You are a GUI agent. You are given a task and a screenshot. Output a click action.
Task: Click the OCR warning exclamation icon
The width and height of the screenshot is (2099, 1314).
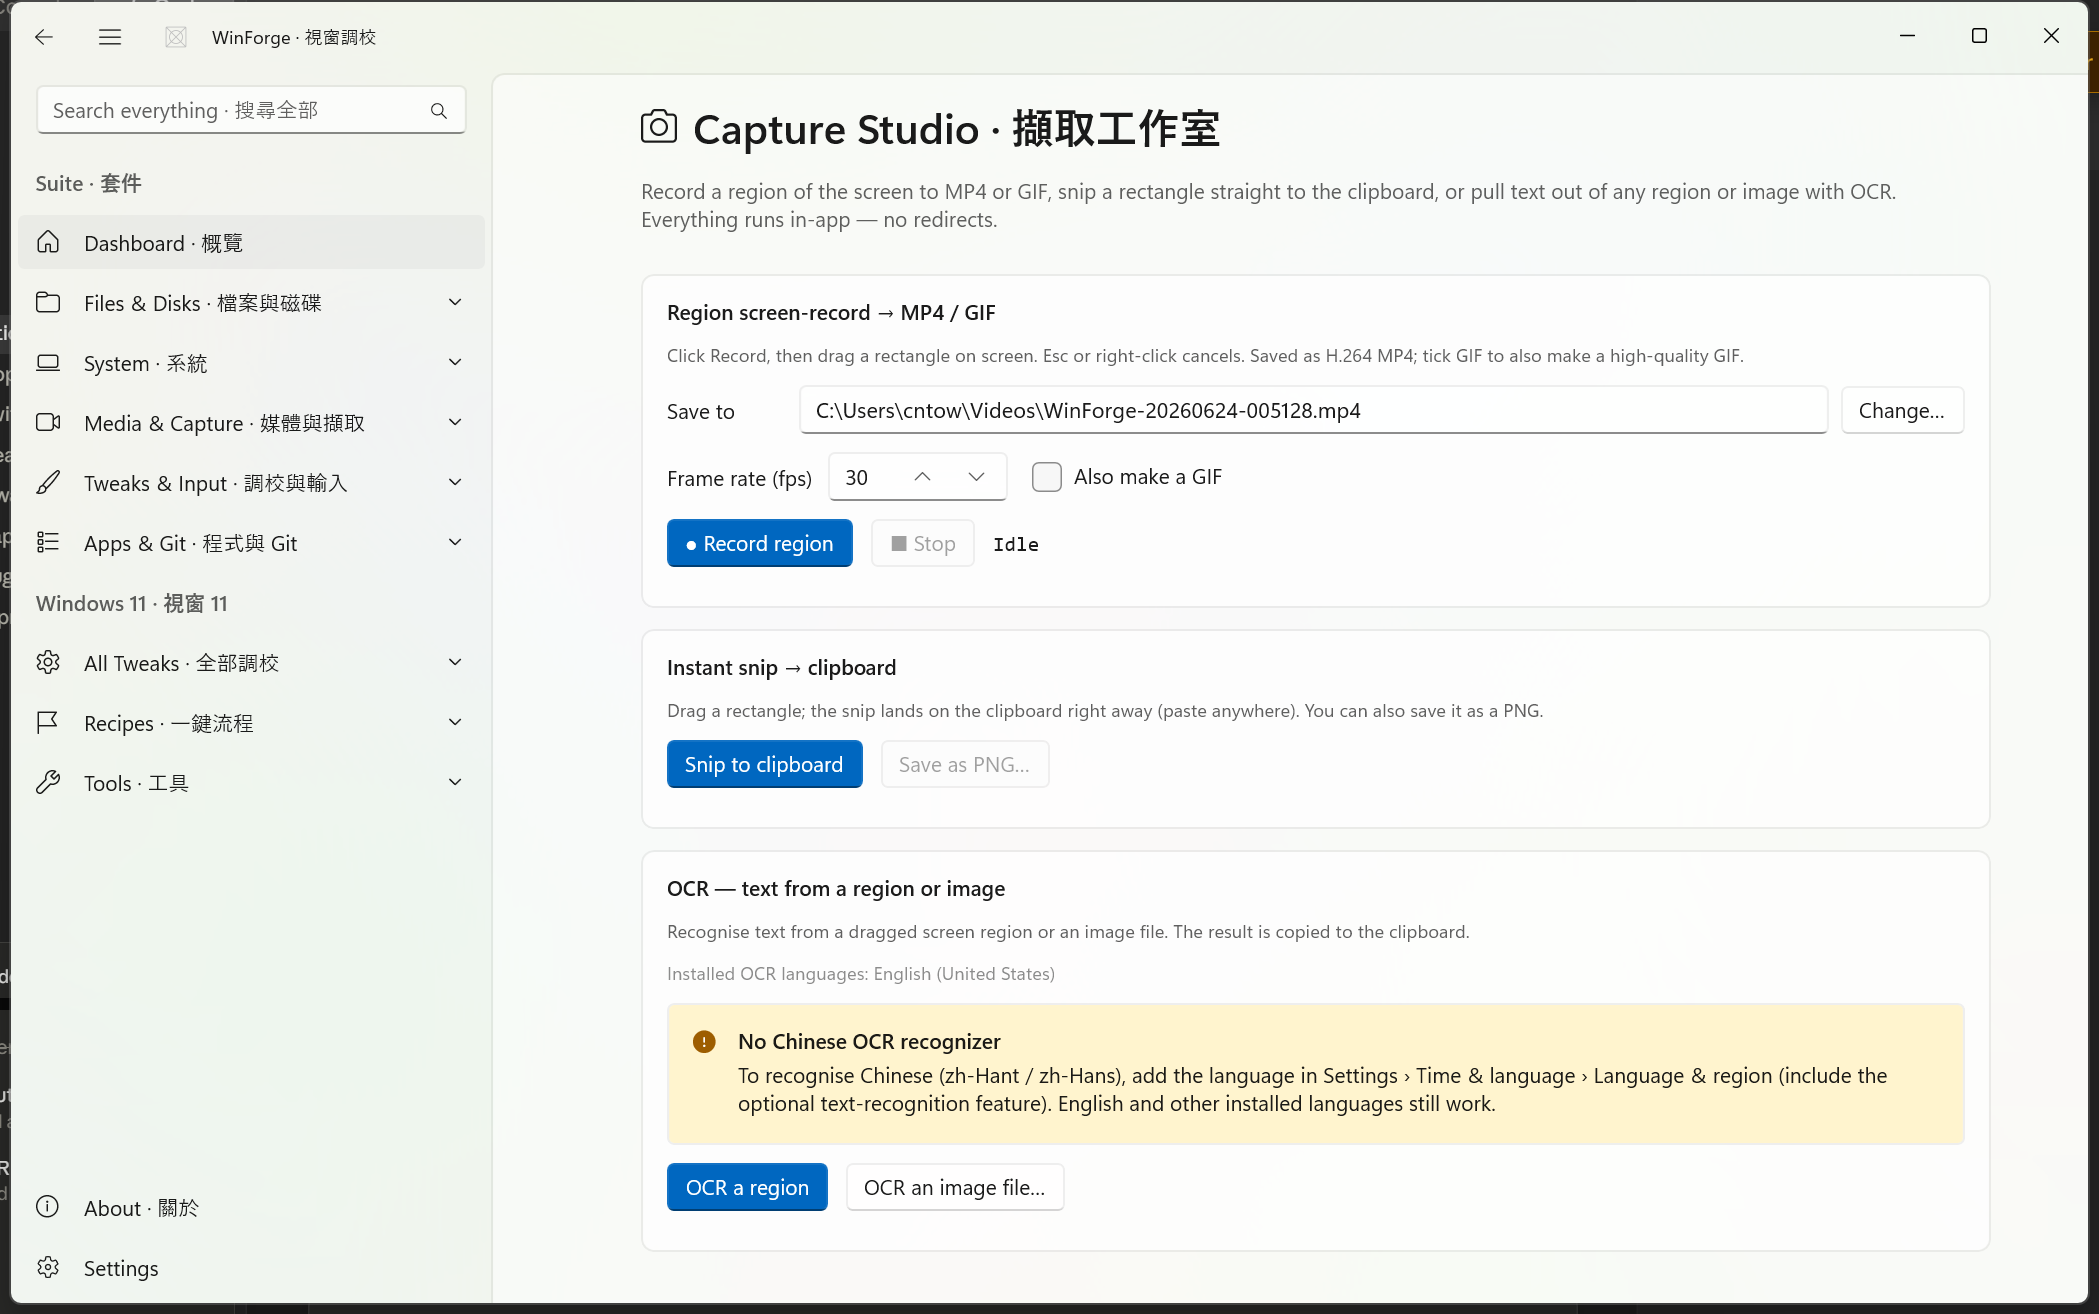coord(704,1042)
